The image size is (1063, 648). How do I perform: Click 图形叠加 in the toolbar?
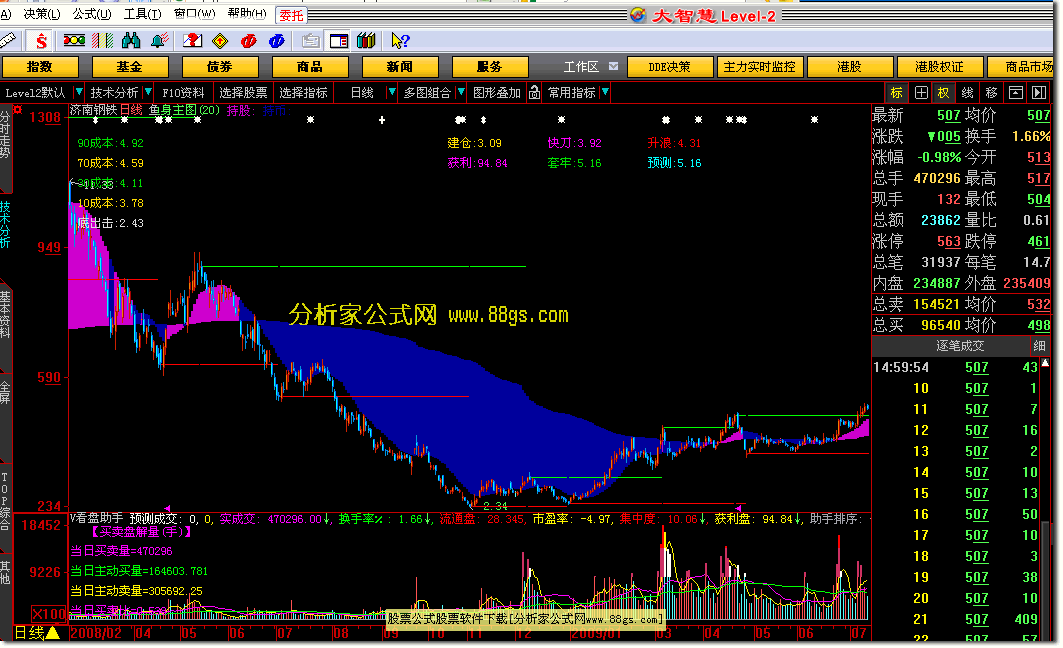497,93
